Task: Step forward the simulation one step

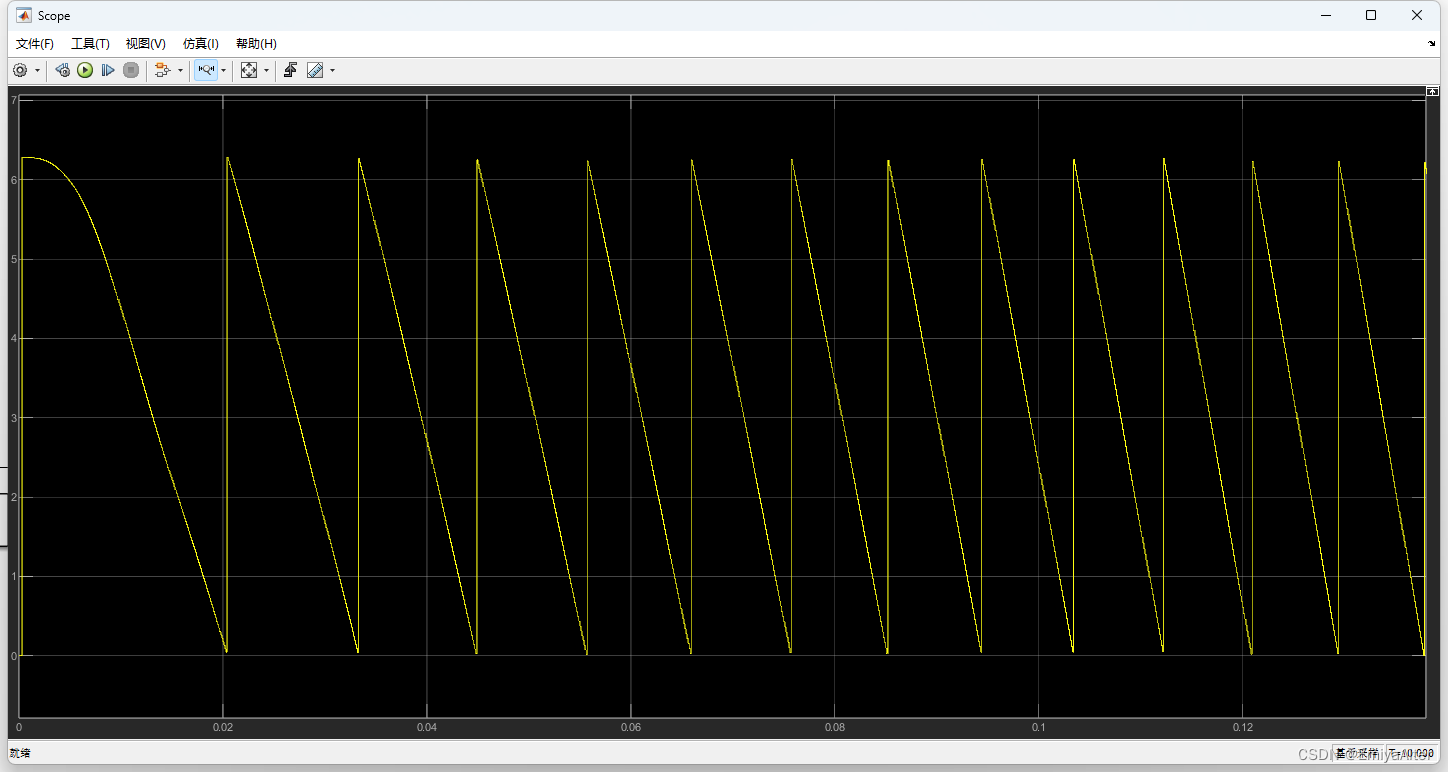Action: [108, 70]
